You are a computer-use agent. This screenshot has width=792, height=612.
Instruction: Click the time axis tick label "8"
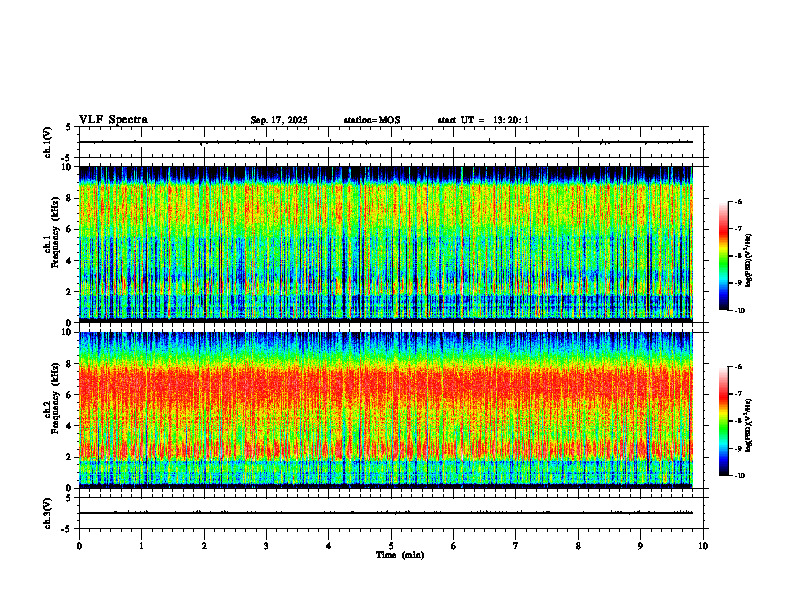click(x=578, y=546)
